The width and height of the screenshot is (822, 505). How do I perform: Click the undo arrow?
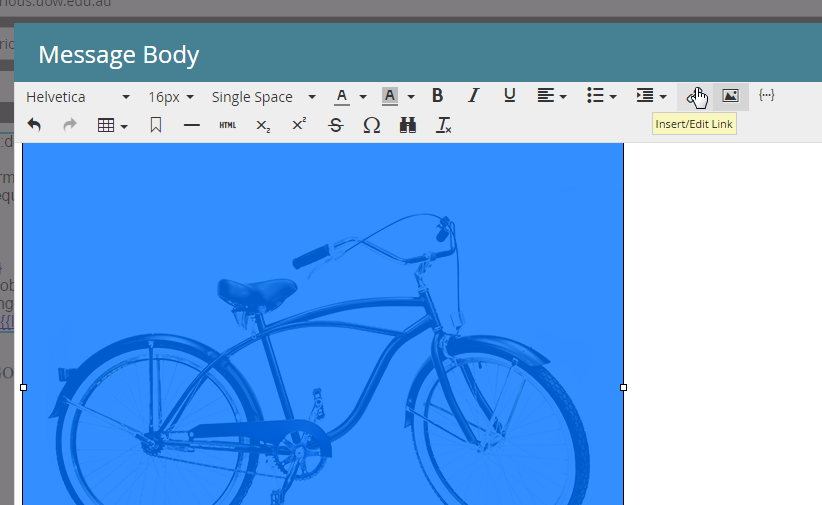(34, 125)
